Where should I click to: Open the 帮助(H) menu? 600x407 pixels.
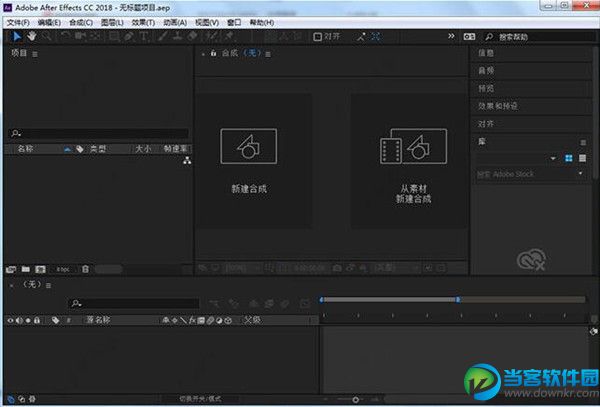(262, 23)
